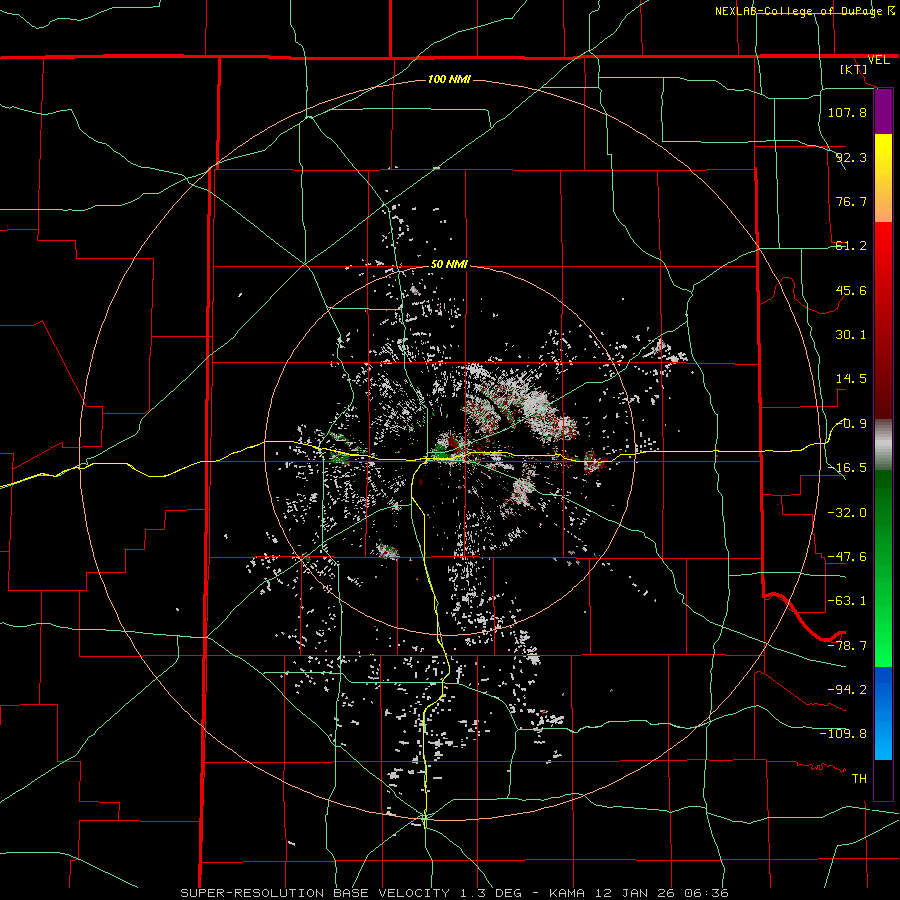Viewport: 900px width, 900px height.
Task: Select the 30.1 legend value
Action: pyautogui.click(x=851, y=335)
